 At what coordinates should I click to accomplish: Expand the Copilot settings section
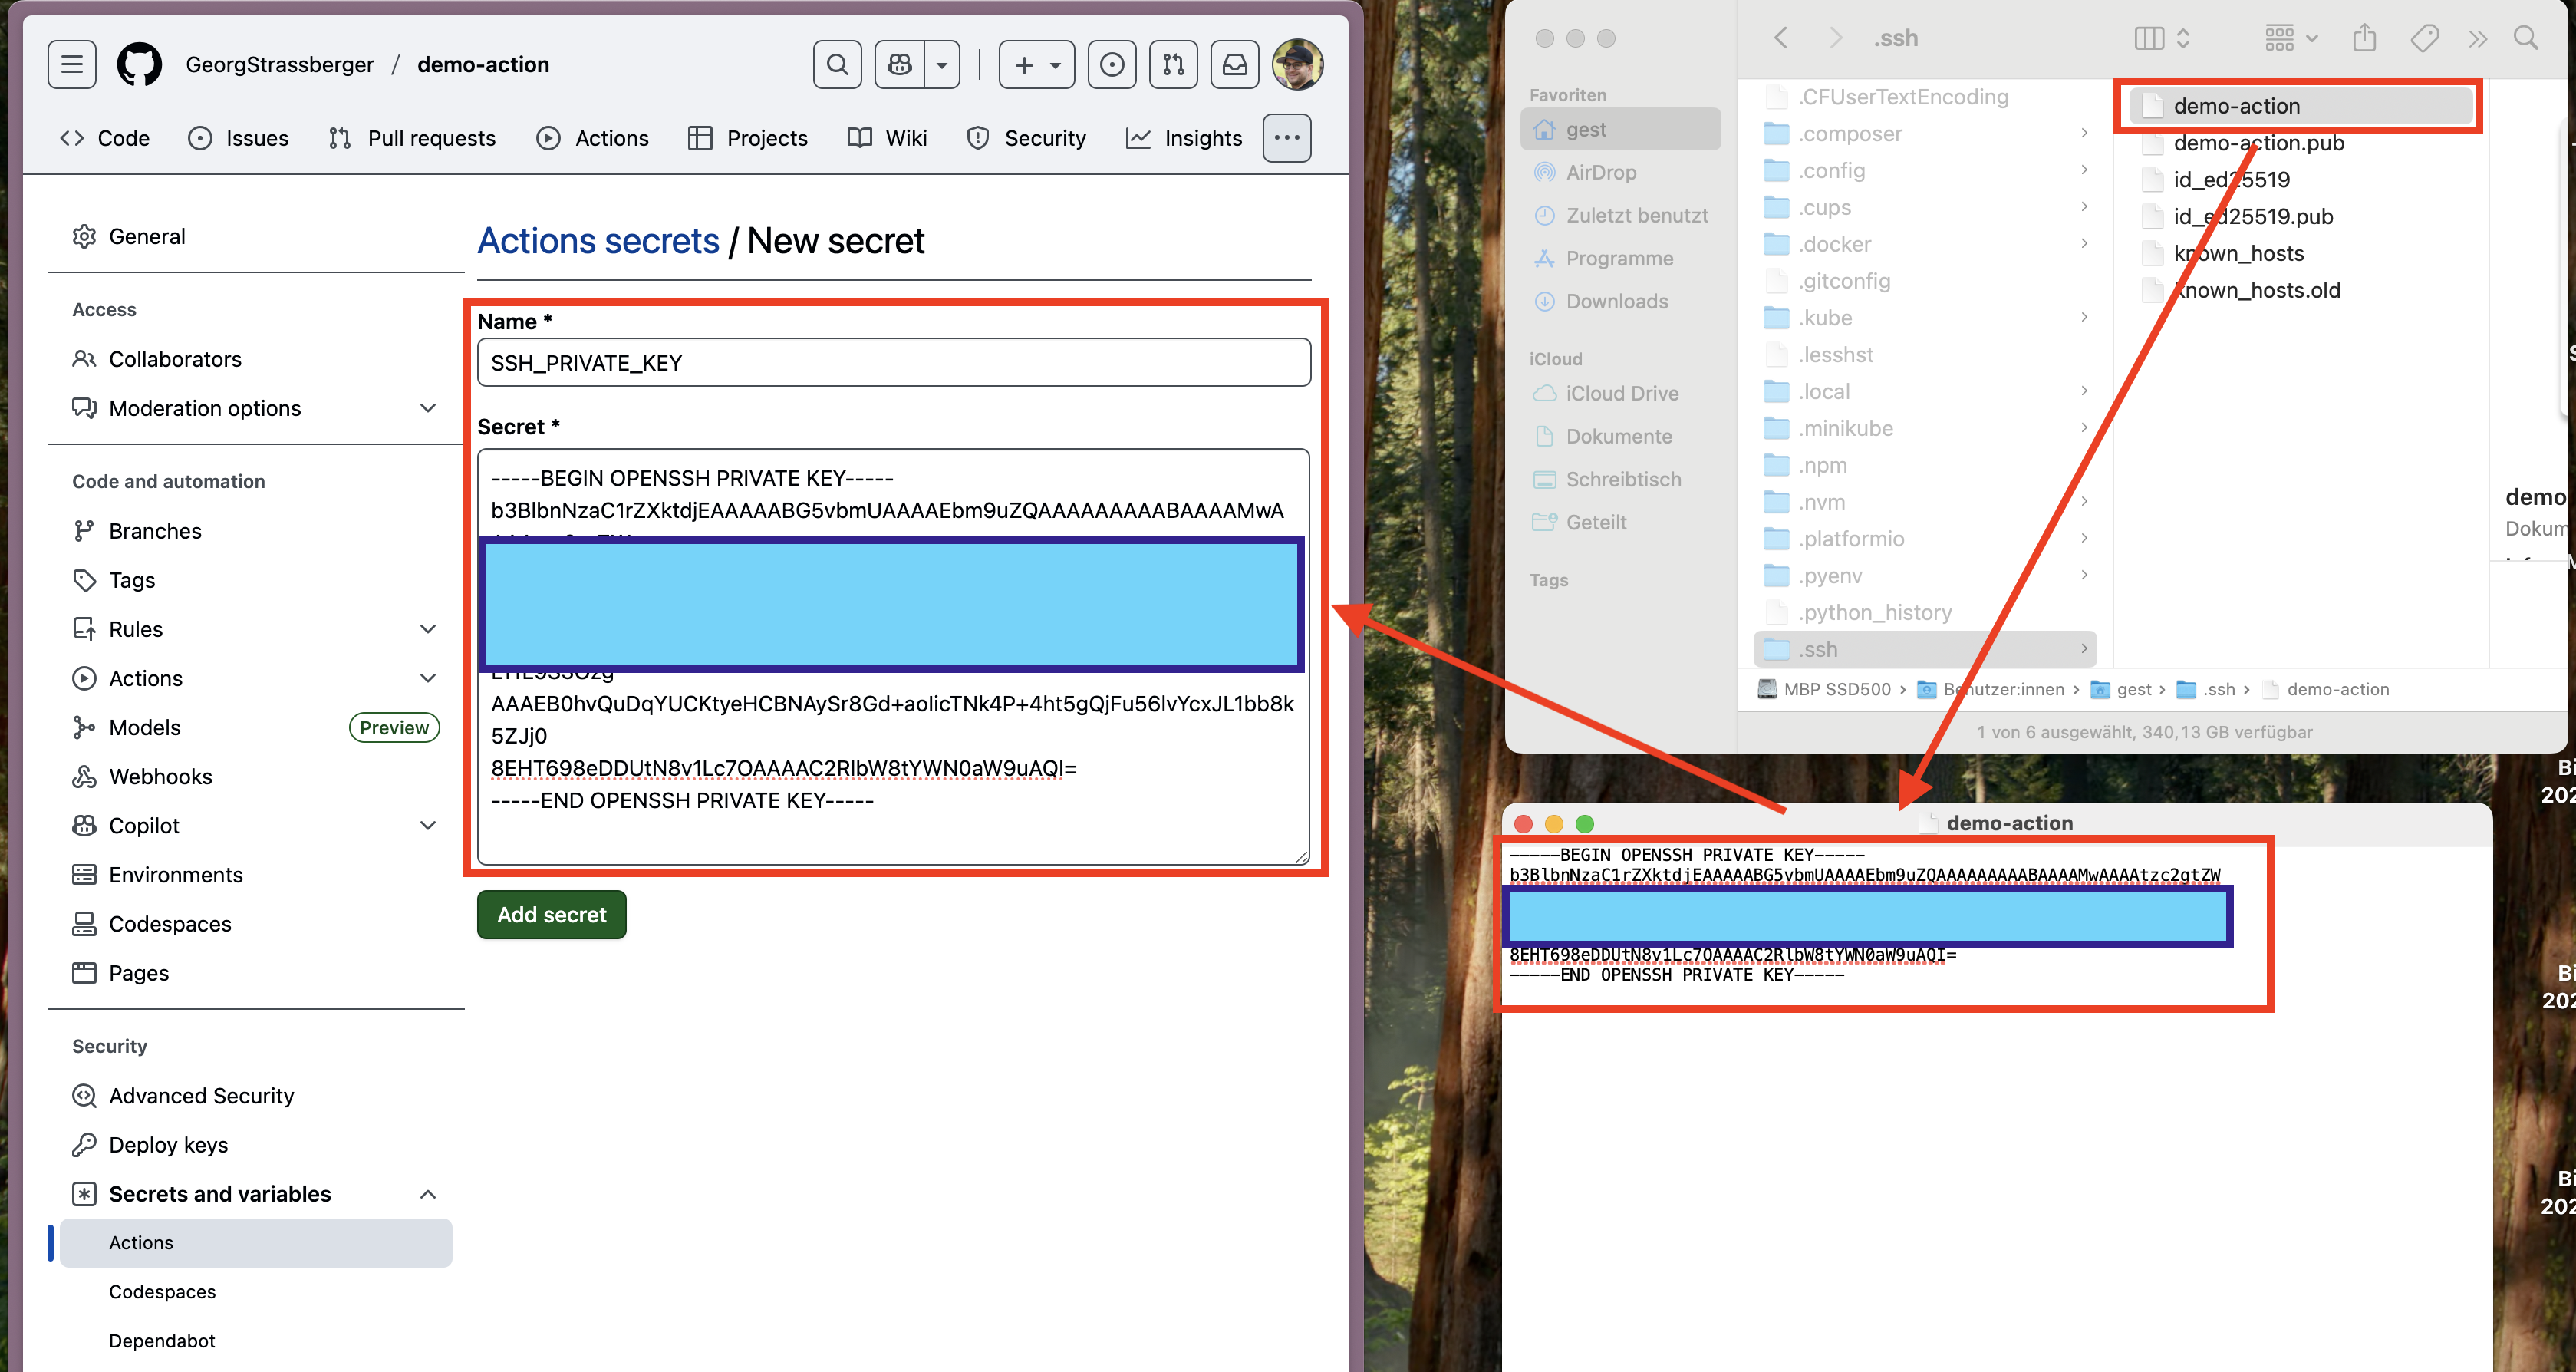[428, 825]
